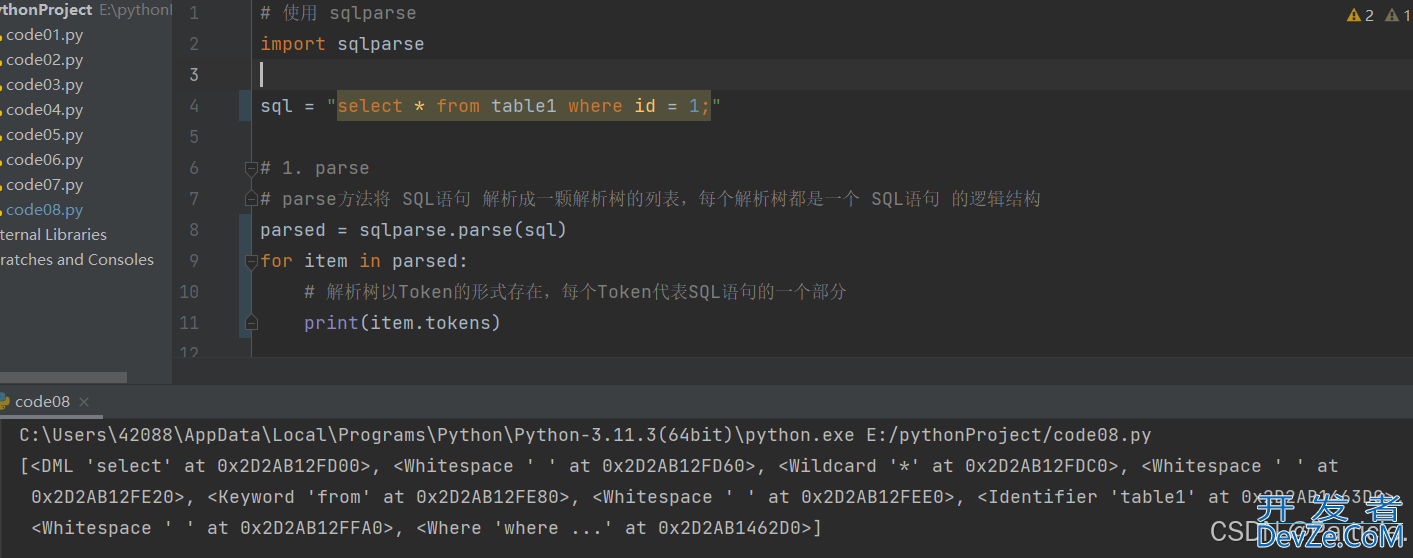Click the highlighted SQL string on line 4

click(x=524, y=106)
